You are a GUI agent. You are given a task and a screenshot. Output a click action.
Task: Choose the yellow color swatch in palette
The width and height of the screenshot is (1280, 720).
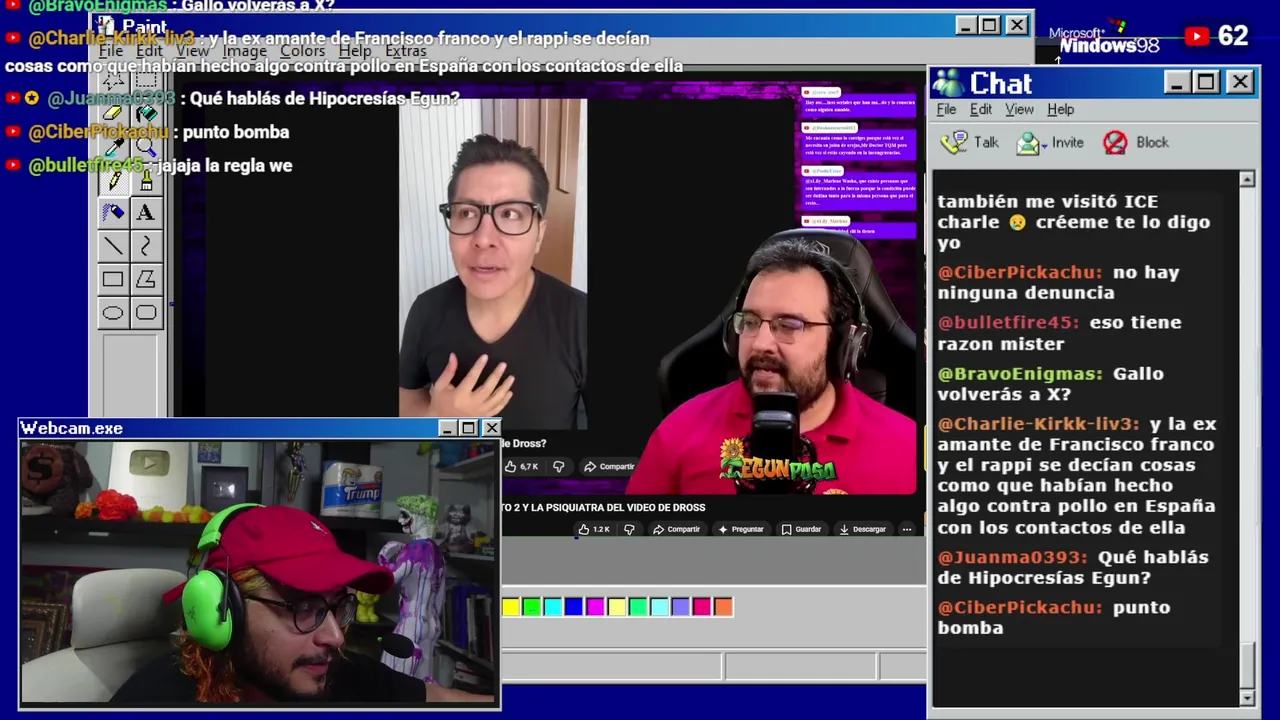coord(511,606)
